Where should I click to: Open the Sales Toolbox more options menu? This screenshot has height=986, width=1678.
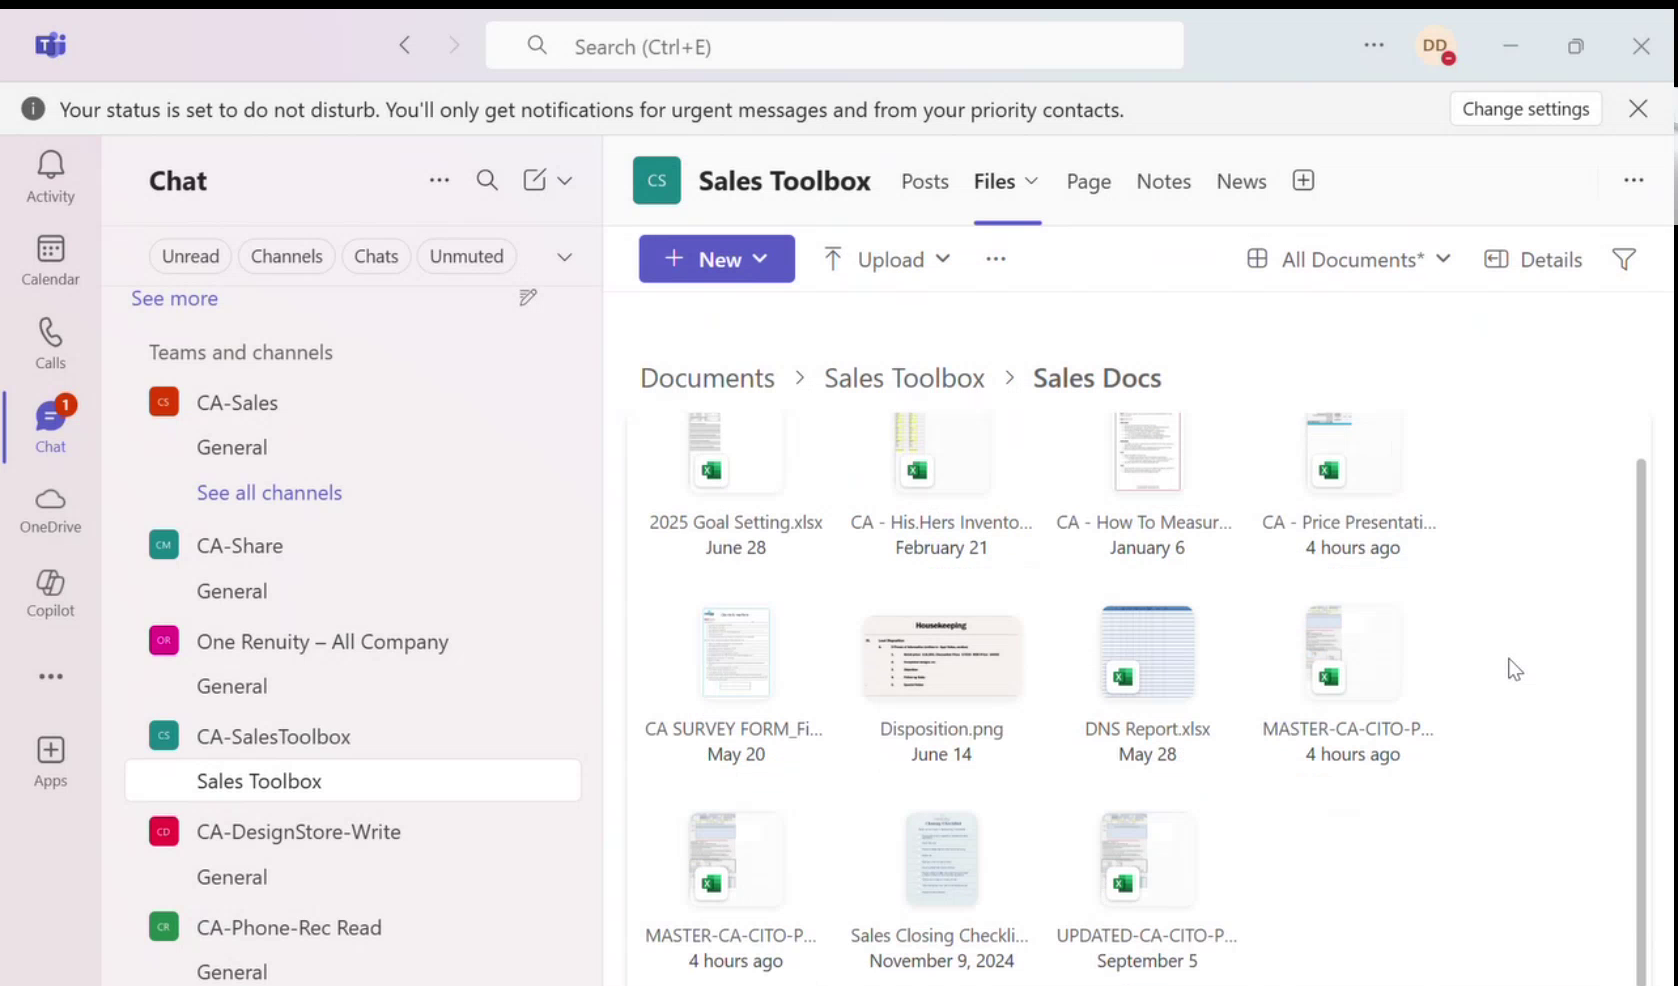click(x=1633, y=180)
